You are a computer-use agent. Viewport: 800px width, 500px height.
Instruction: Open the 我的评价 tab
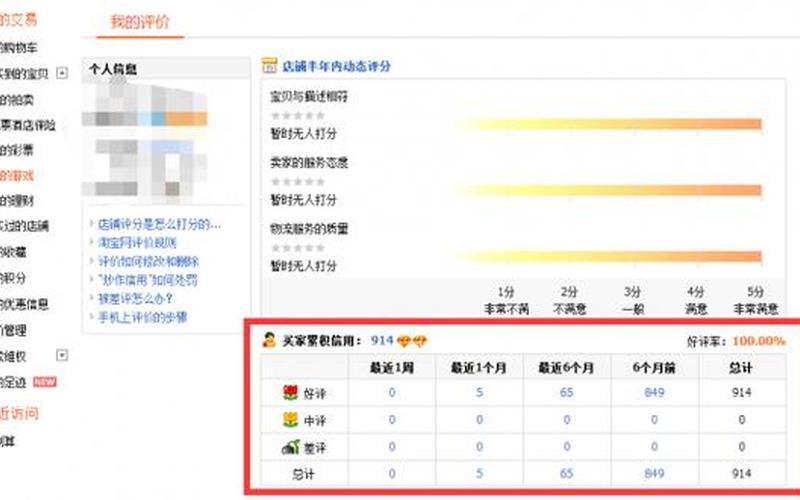(x=140, y=22)
